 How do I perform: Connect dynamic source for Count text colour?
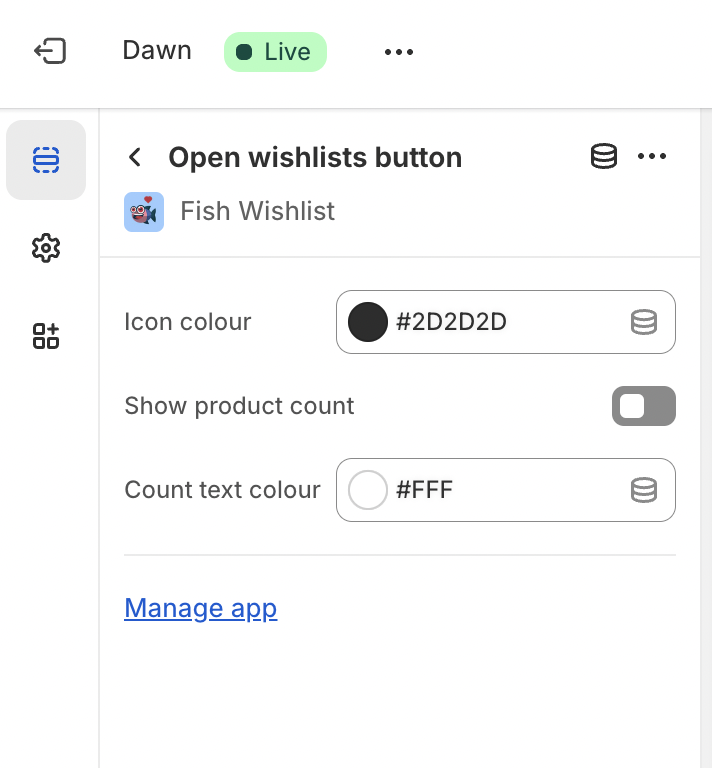pos(644,490)
